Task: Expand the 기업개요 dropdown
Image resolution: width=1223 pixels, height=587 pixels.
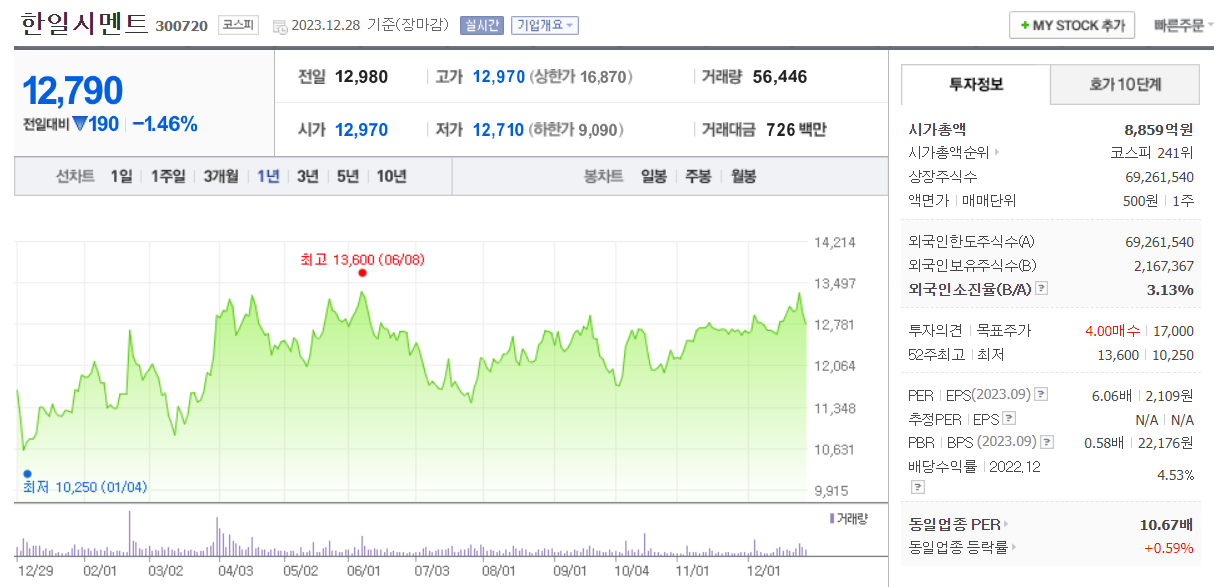Action: (x=544, y=26)
